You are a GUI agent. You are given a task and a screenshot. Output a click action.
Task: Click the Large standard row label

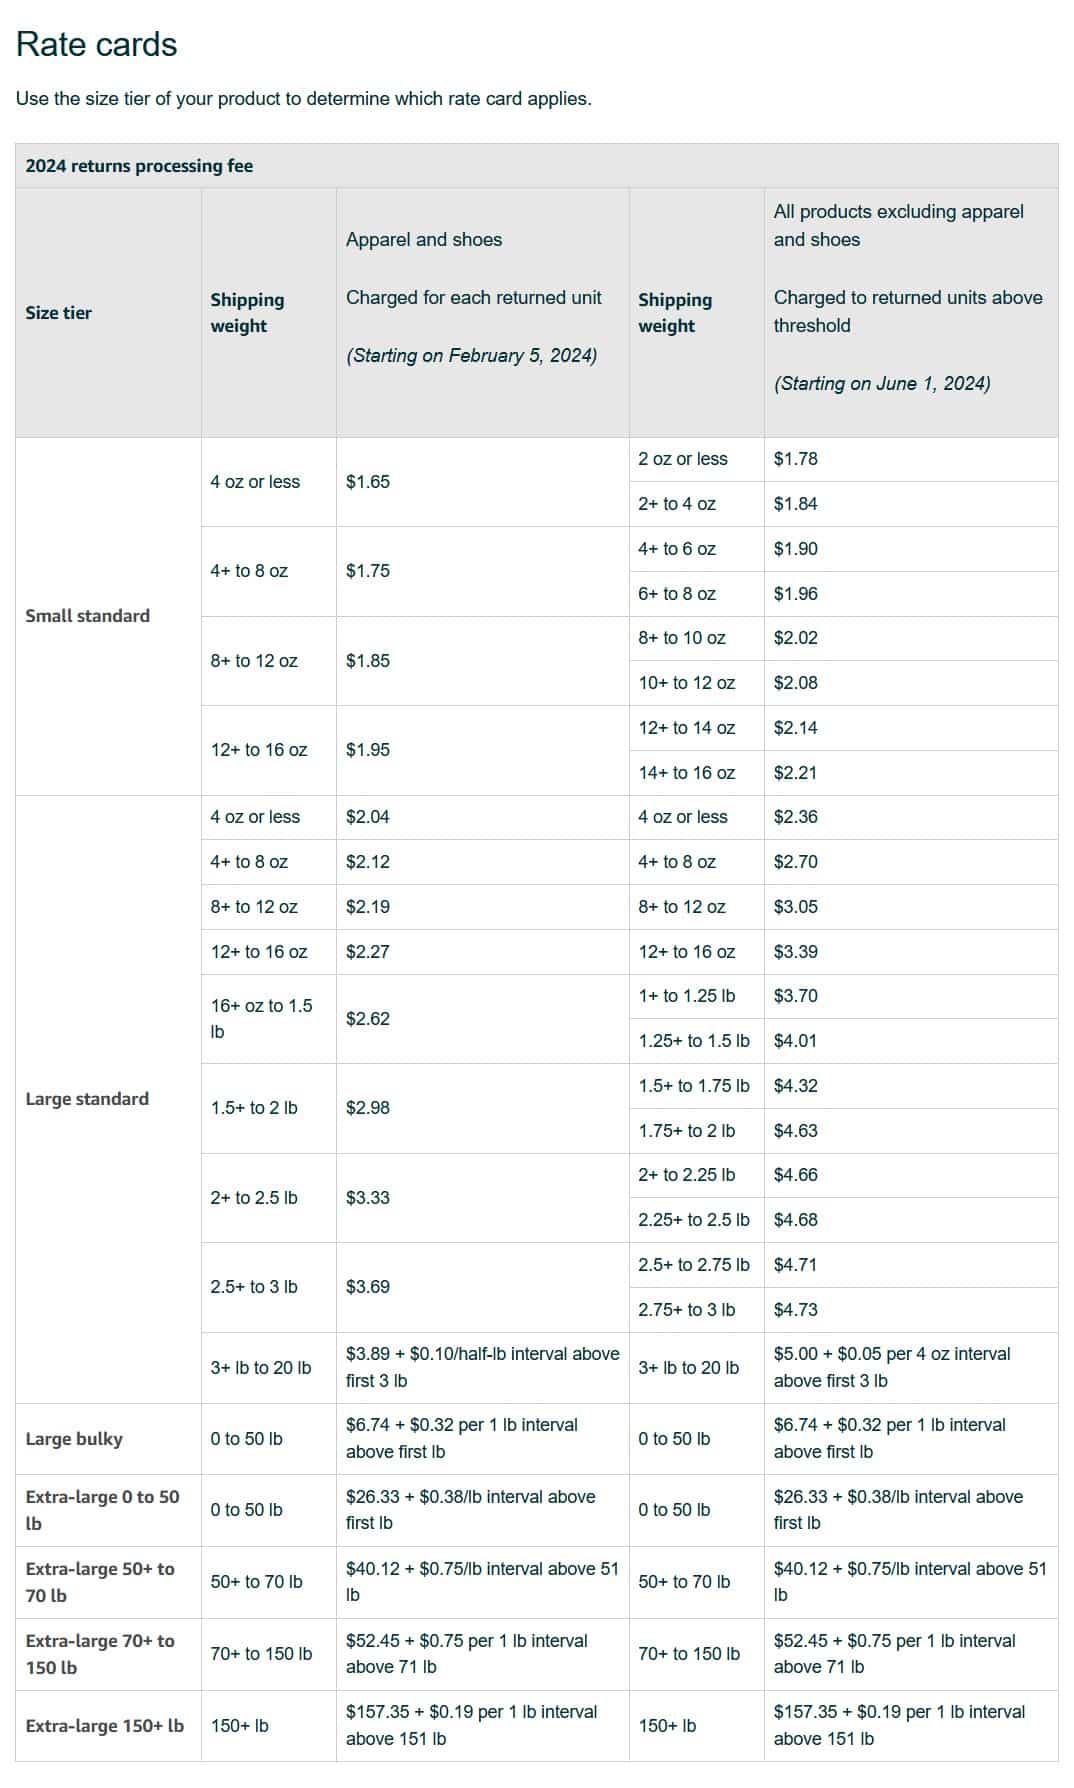pyautogui.click(x=87, y=1099)
